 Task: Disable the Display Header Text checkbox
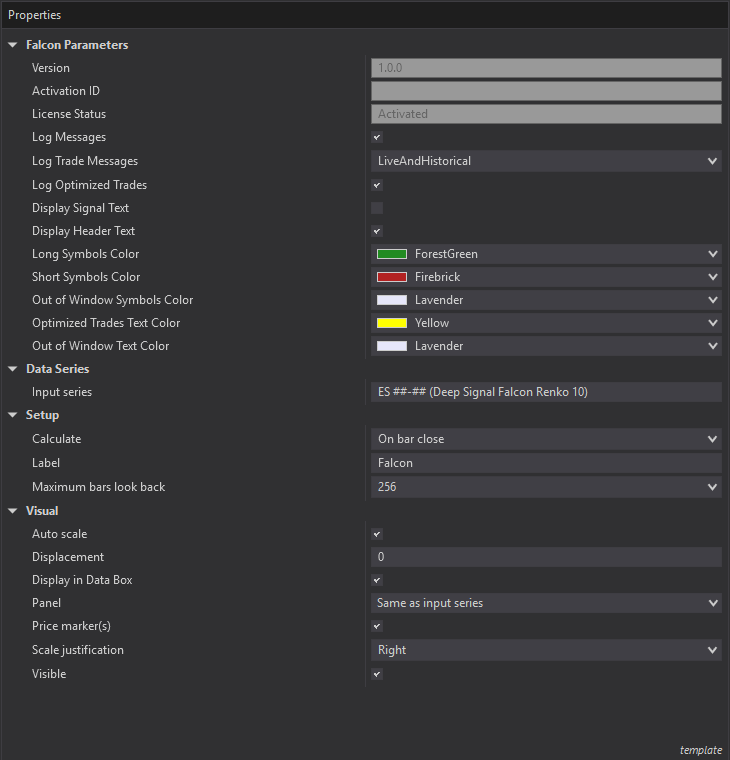[x=377, y=231]
